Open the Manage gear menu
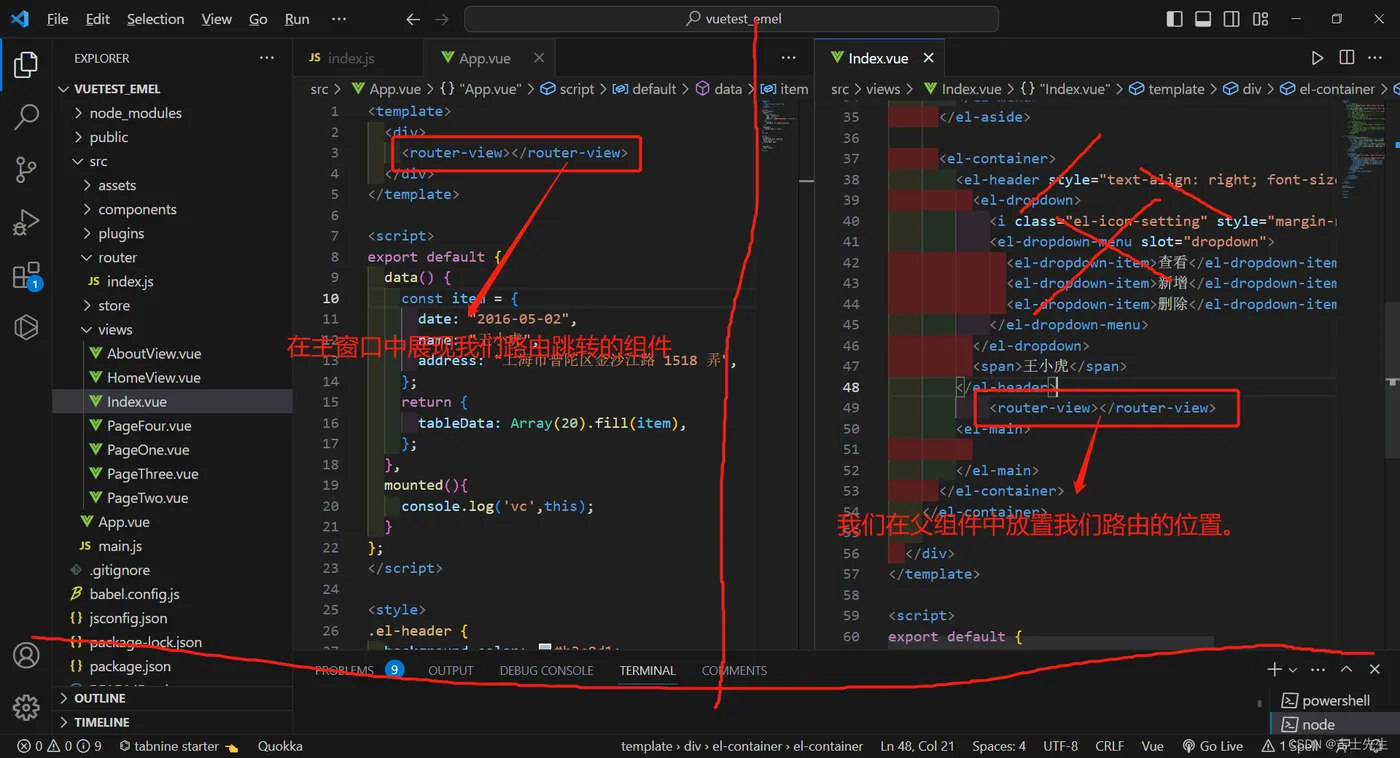The width and height of the screenshot is (1400, 758). [26, 707]
